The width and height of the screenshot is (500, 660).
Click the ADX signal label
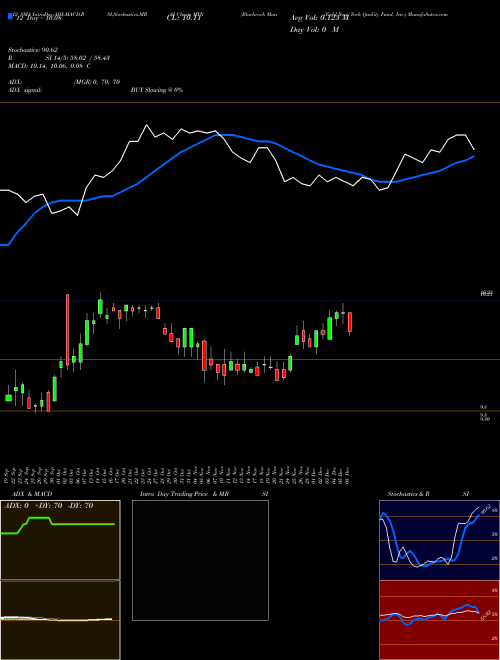pos(25,90)
